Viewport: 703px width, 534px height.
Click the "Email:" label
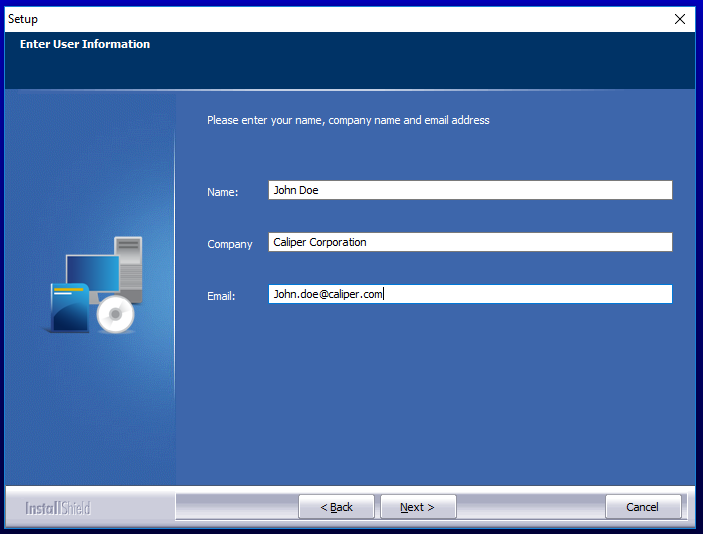tap(221, 296)
